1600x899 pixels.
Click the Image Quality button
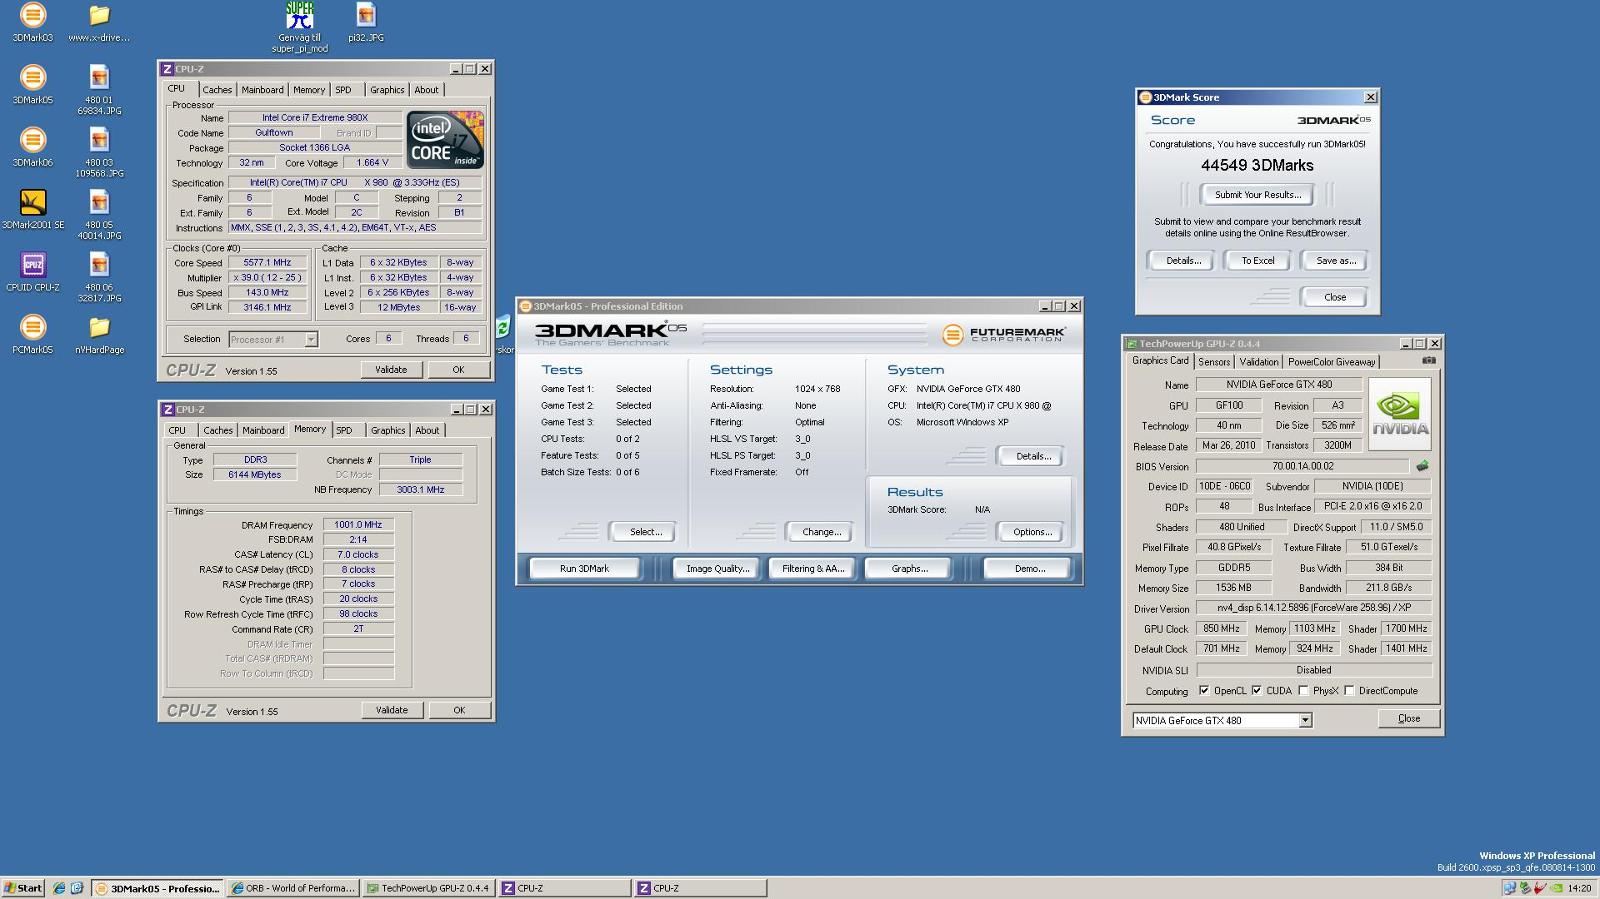(x=717, y=568)
